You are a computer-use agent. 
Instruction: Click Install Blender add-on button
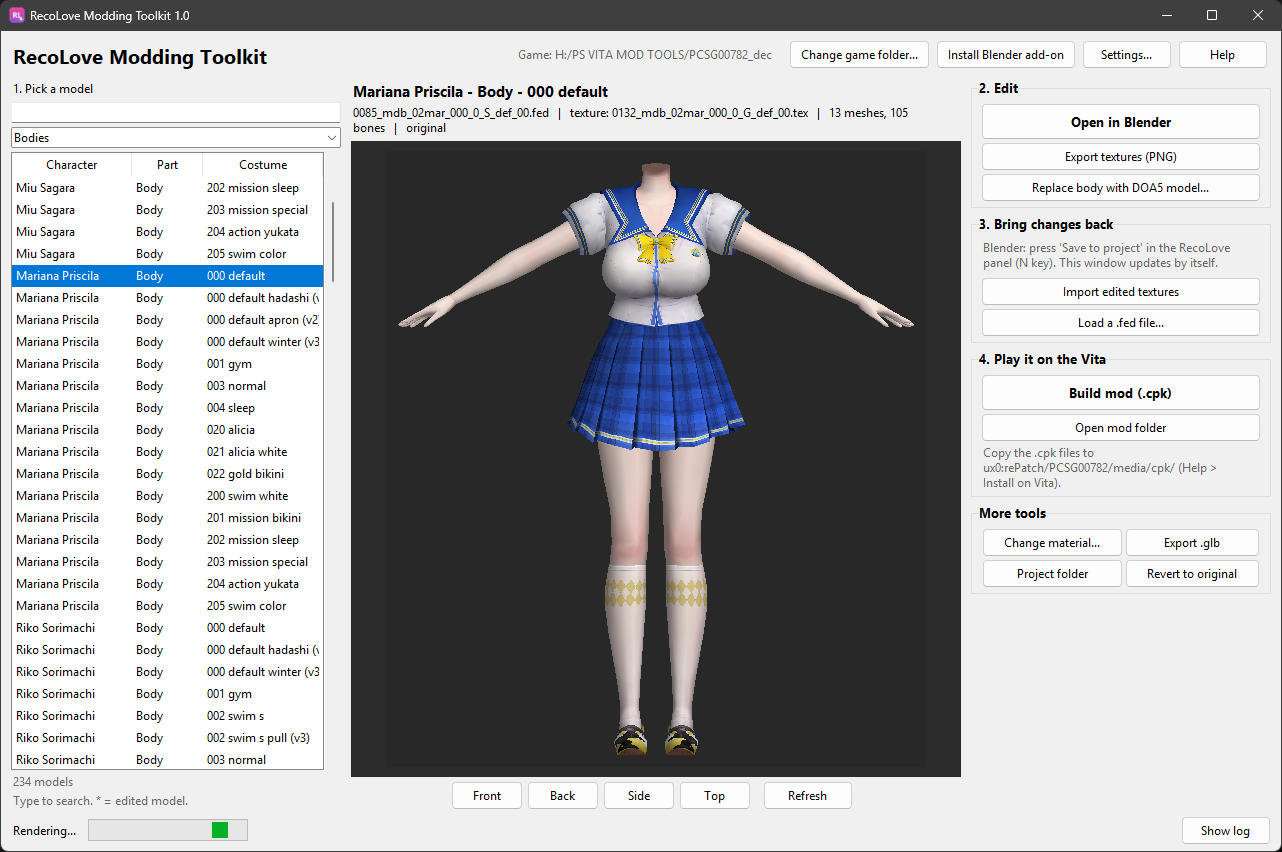click(1006, 55)
